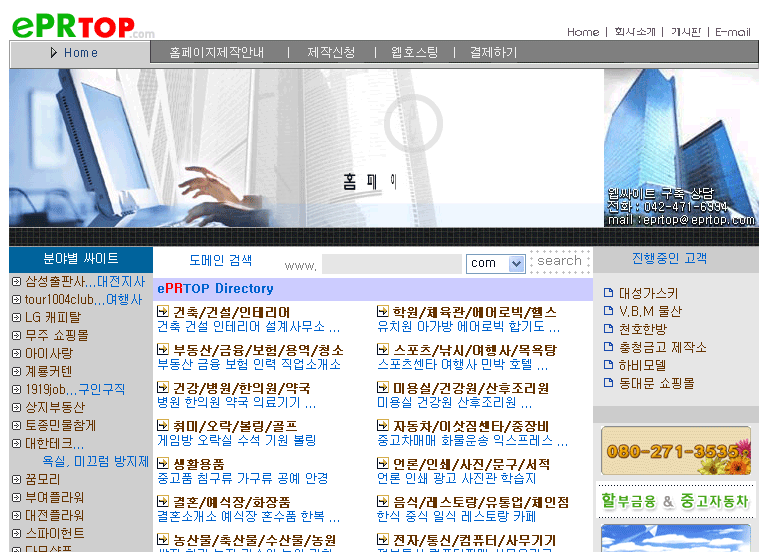
Task: Click the icon beside tour1004club...여행사
Action: (16, 300)
